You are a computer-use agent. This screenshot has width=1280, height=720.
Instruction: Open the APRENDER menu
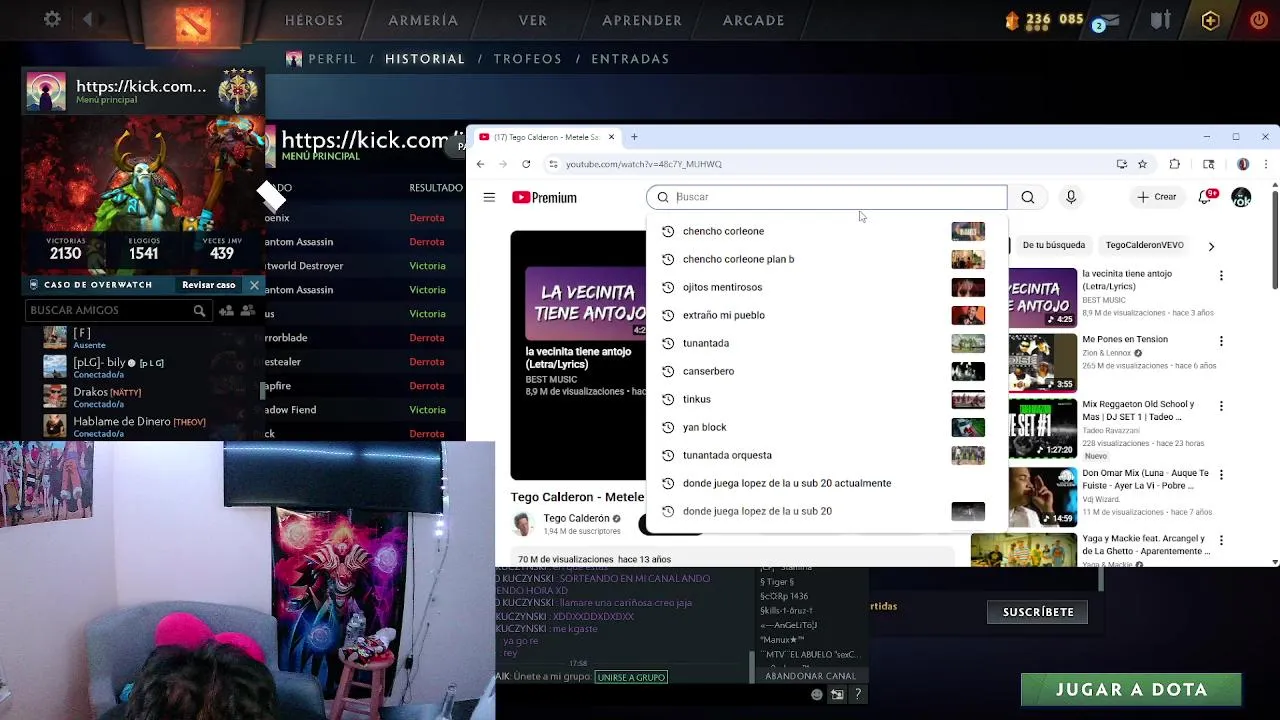coord(642,20)
